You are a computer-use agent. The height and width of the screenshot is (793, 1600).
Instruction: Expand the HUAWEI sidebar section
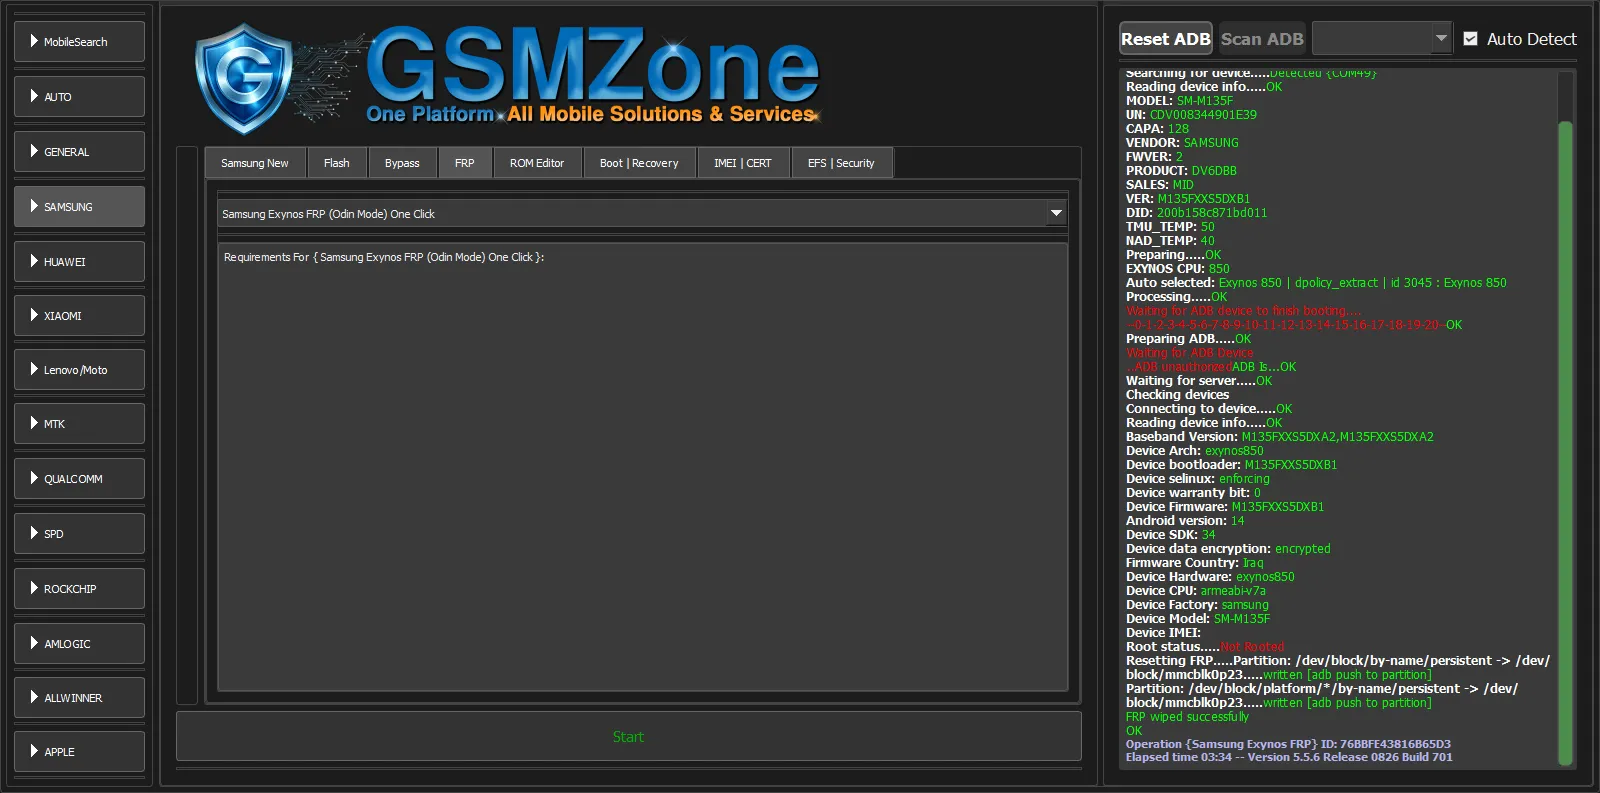(x=79, y=262)
